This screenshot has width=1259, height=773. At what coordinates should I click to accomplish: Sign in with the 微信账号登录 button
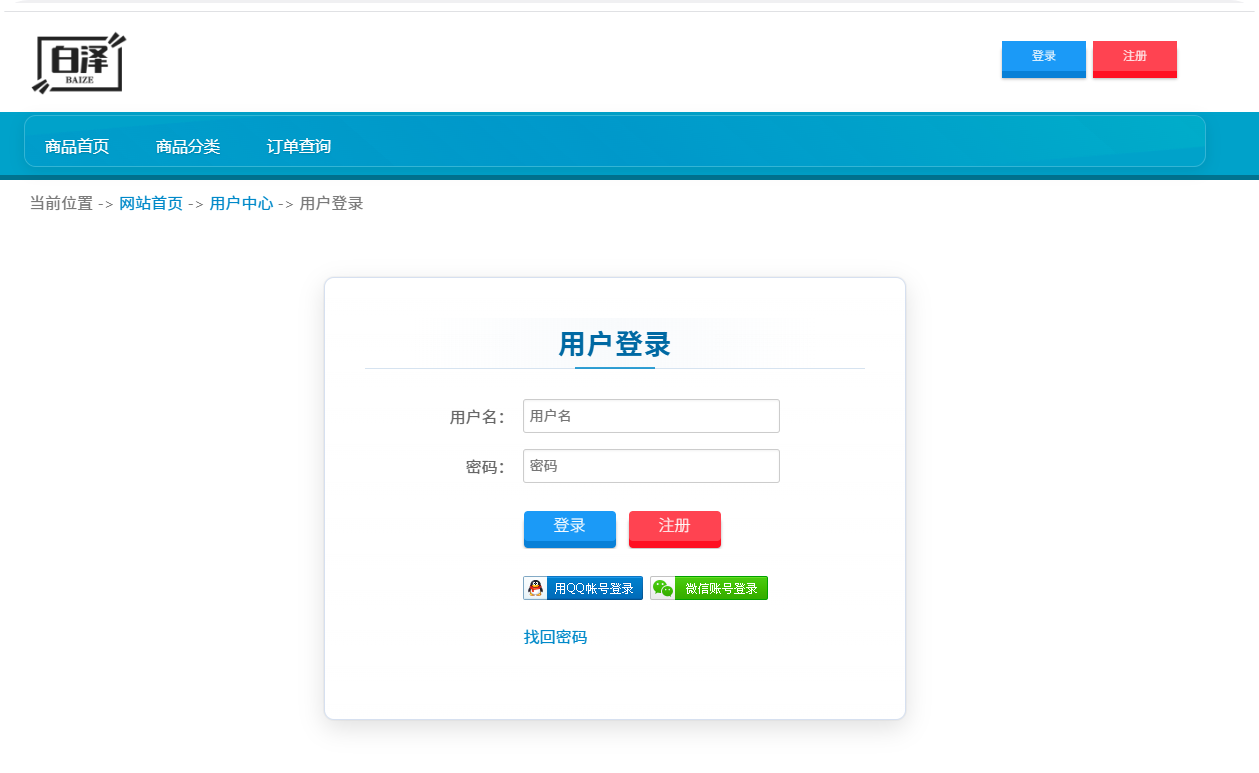[x=709, y=588]
